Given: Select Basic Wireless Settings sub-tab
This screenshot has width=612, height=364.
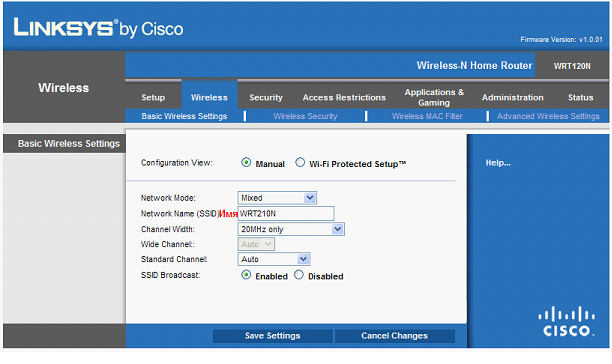Looking at the screenshot, I should click(x=184, y=116).
